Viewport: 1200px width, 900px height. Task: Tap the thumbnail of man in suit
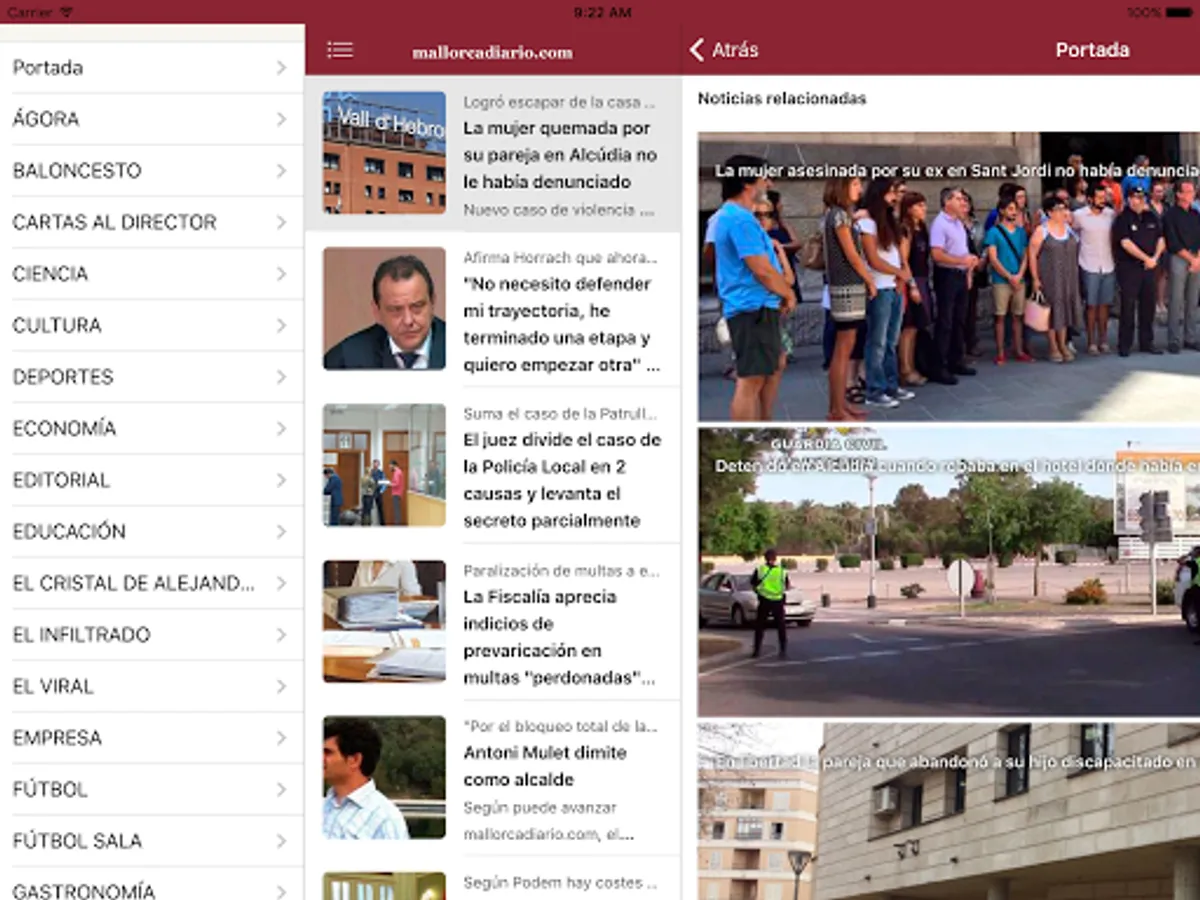click(x=384, y=309)
